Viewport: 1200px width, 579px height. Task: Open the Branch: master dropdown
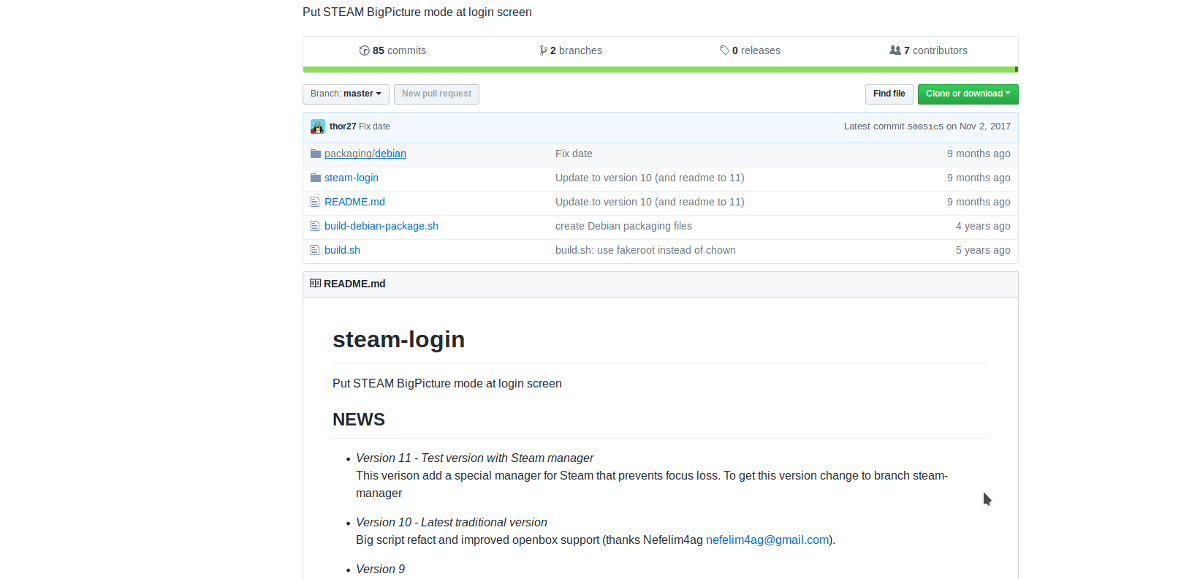click(346, 94)
